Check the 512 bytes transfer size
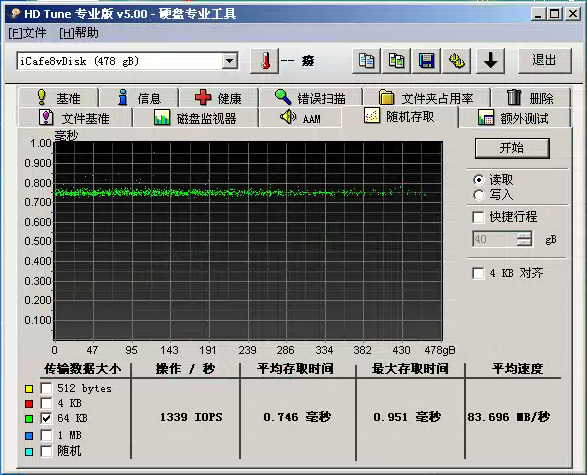 click(46, 388)
